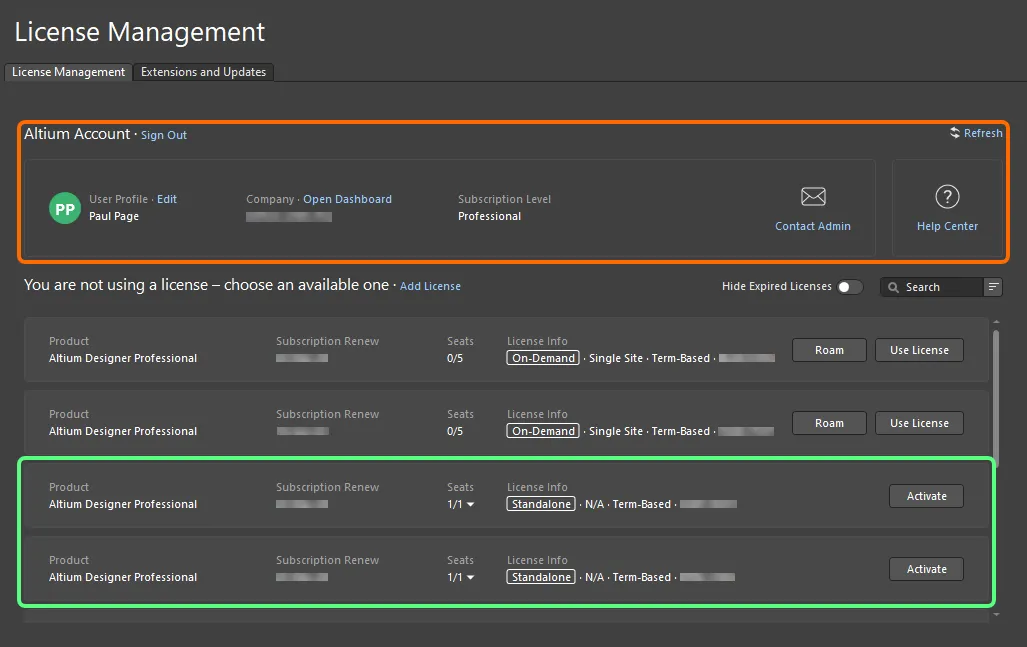Sign out of the Altium Account

coord(164,135)
